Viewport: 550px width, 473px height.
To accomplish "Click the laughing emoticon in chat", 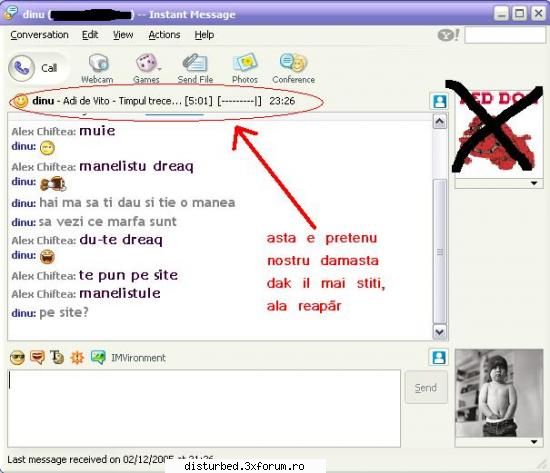I will 47,257.
